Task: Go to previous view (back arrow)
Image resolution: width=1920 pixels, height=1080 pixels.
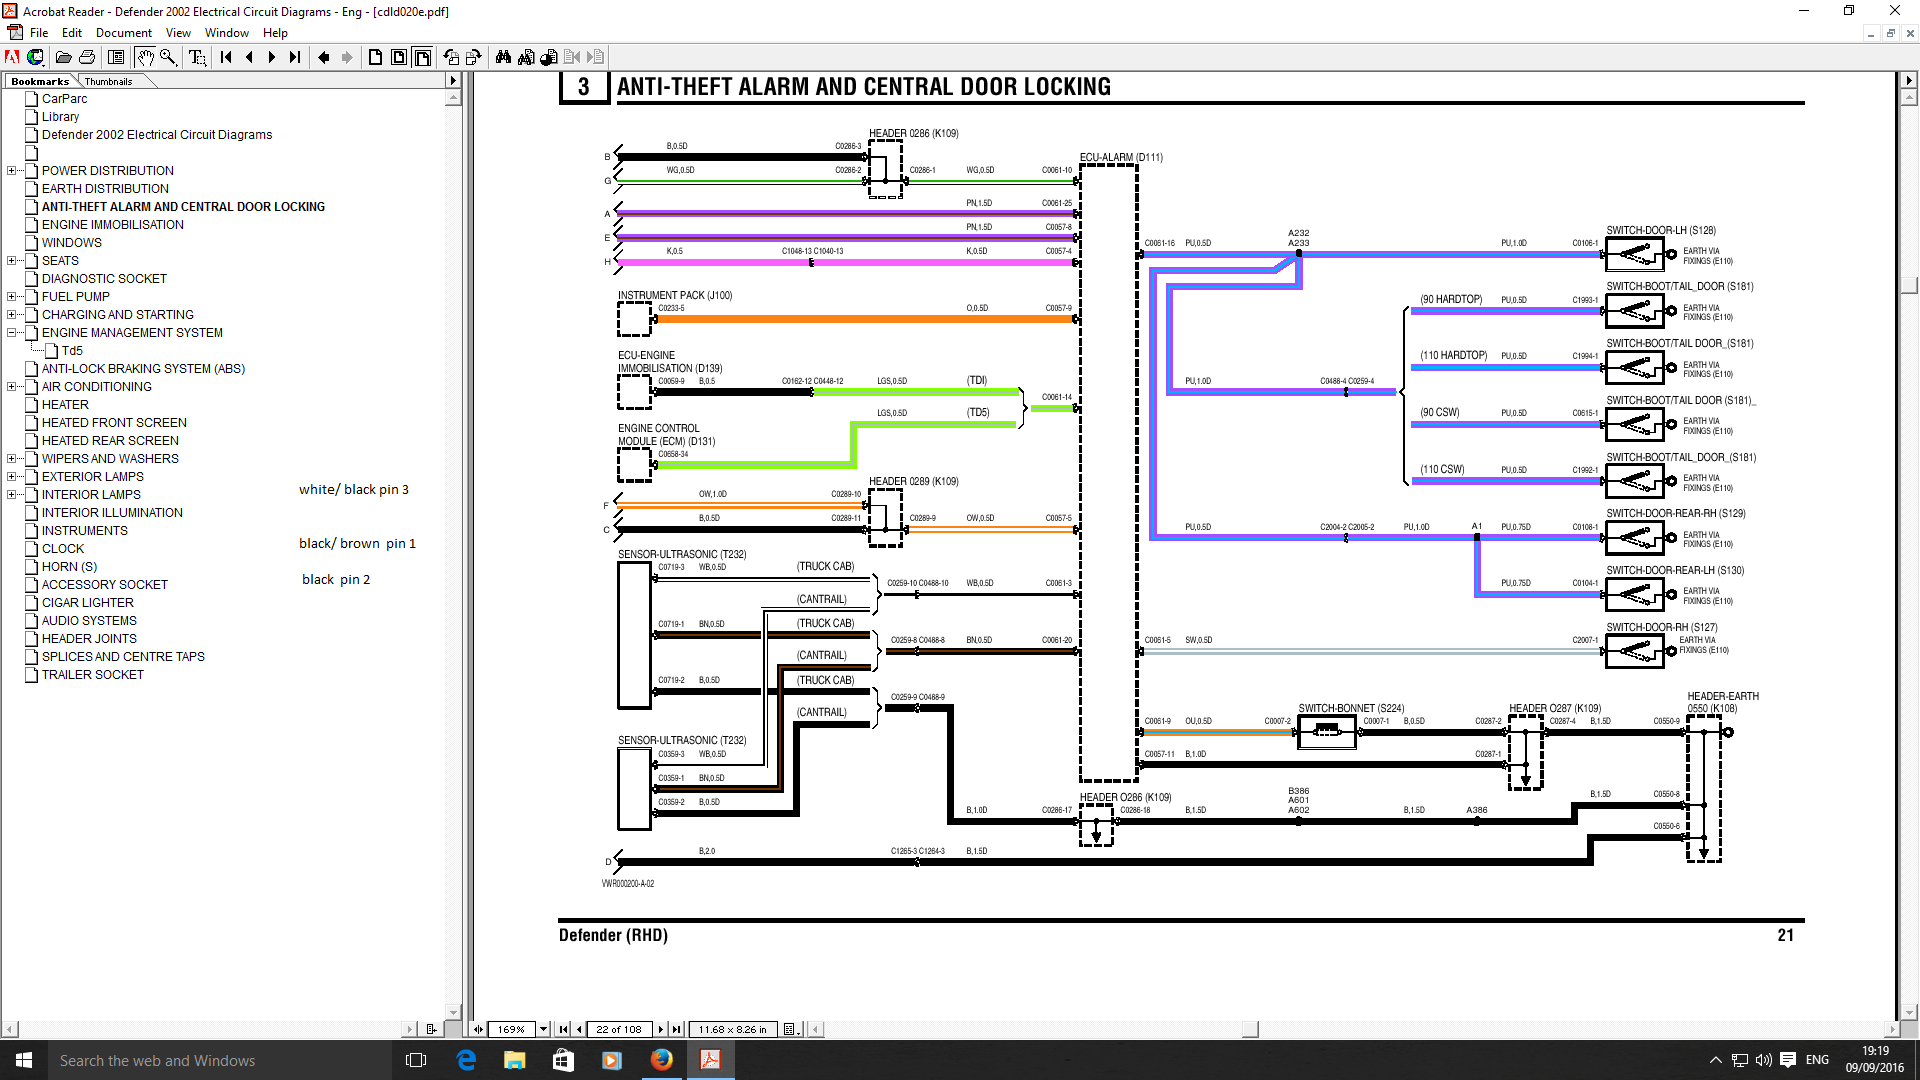Action: 323,57
